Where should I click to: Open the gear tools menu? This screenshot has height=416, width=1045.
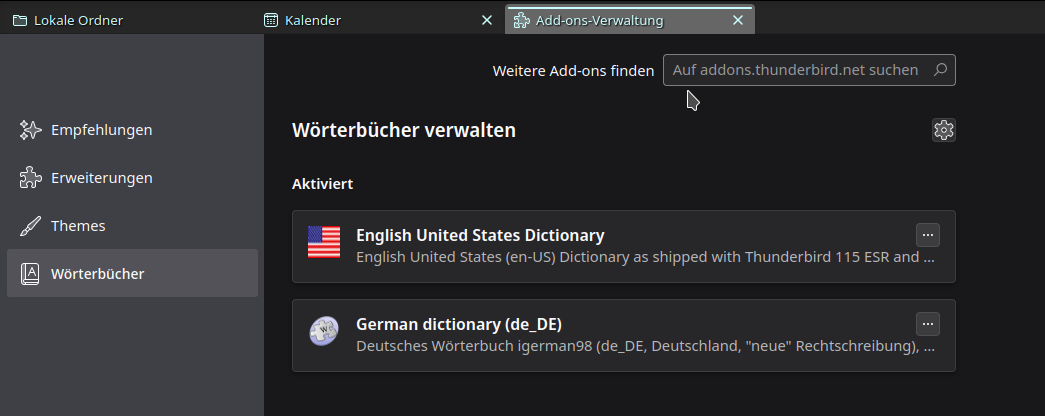[944, 130]
